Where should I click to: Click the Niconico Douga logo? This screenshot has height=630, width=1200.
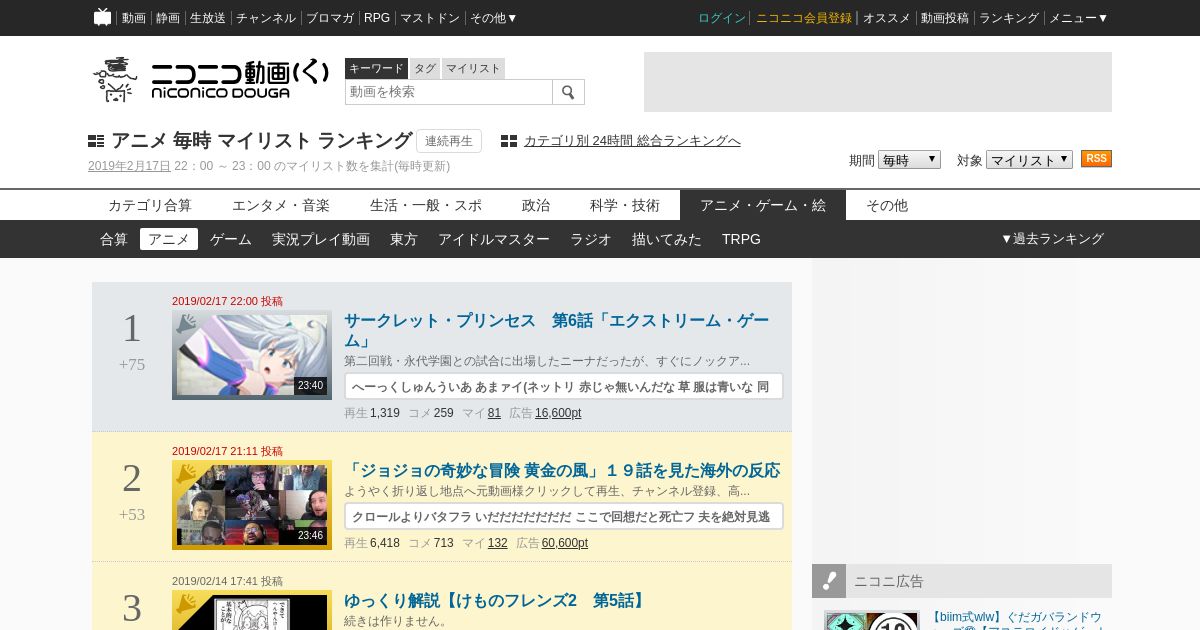[210, 79]
